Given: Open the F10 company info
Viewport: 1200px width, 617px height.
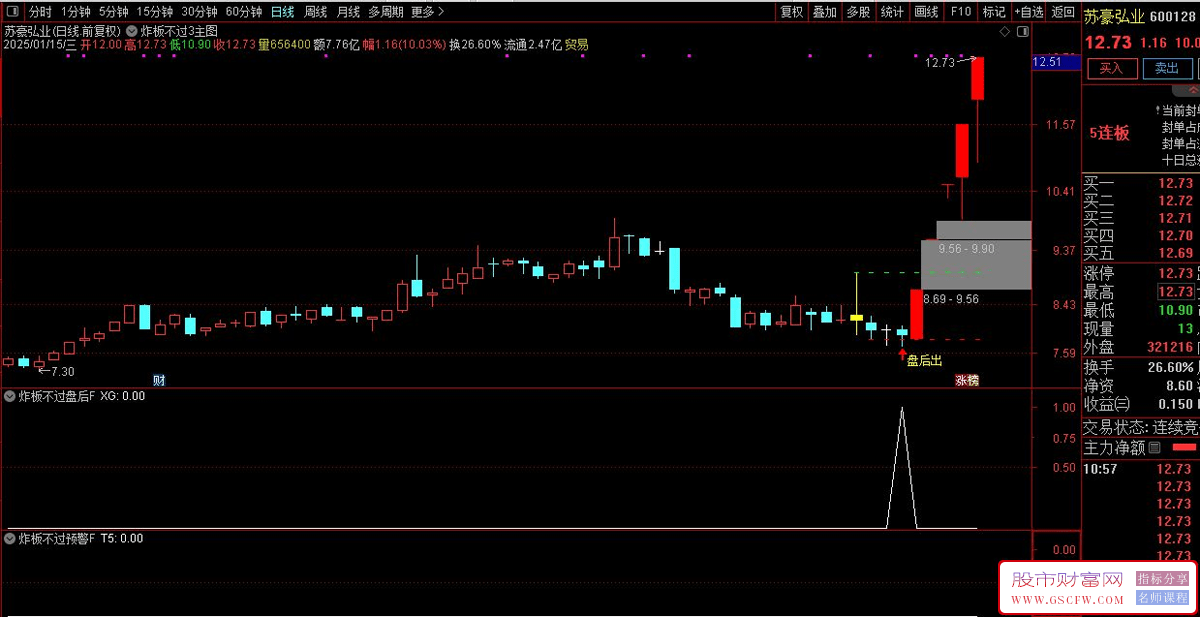Looking at the screenshot, I should (x=960, y=12).
